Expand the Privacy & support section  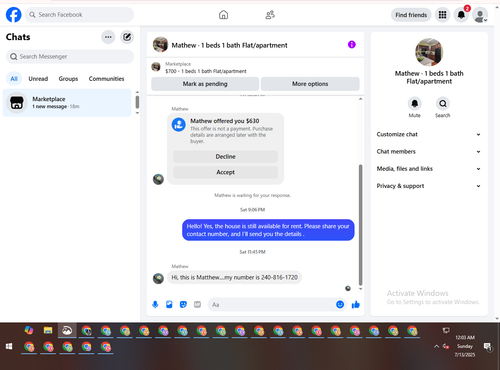(x=429, y=186)
